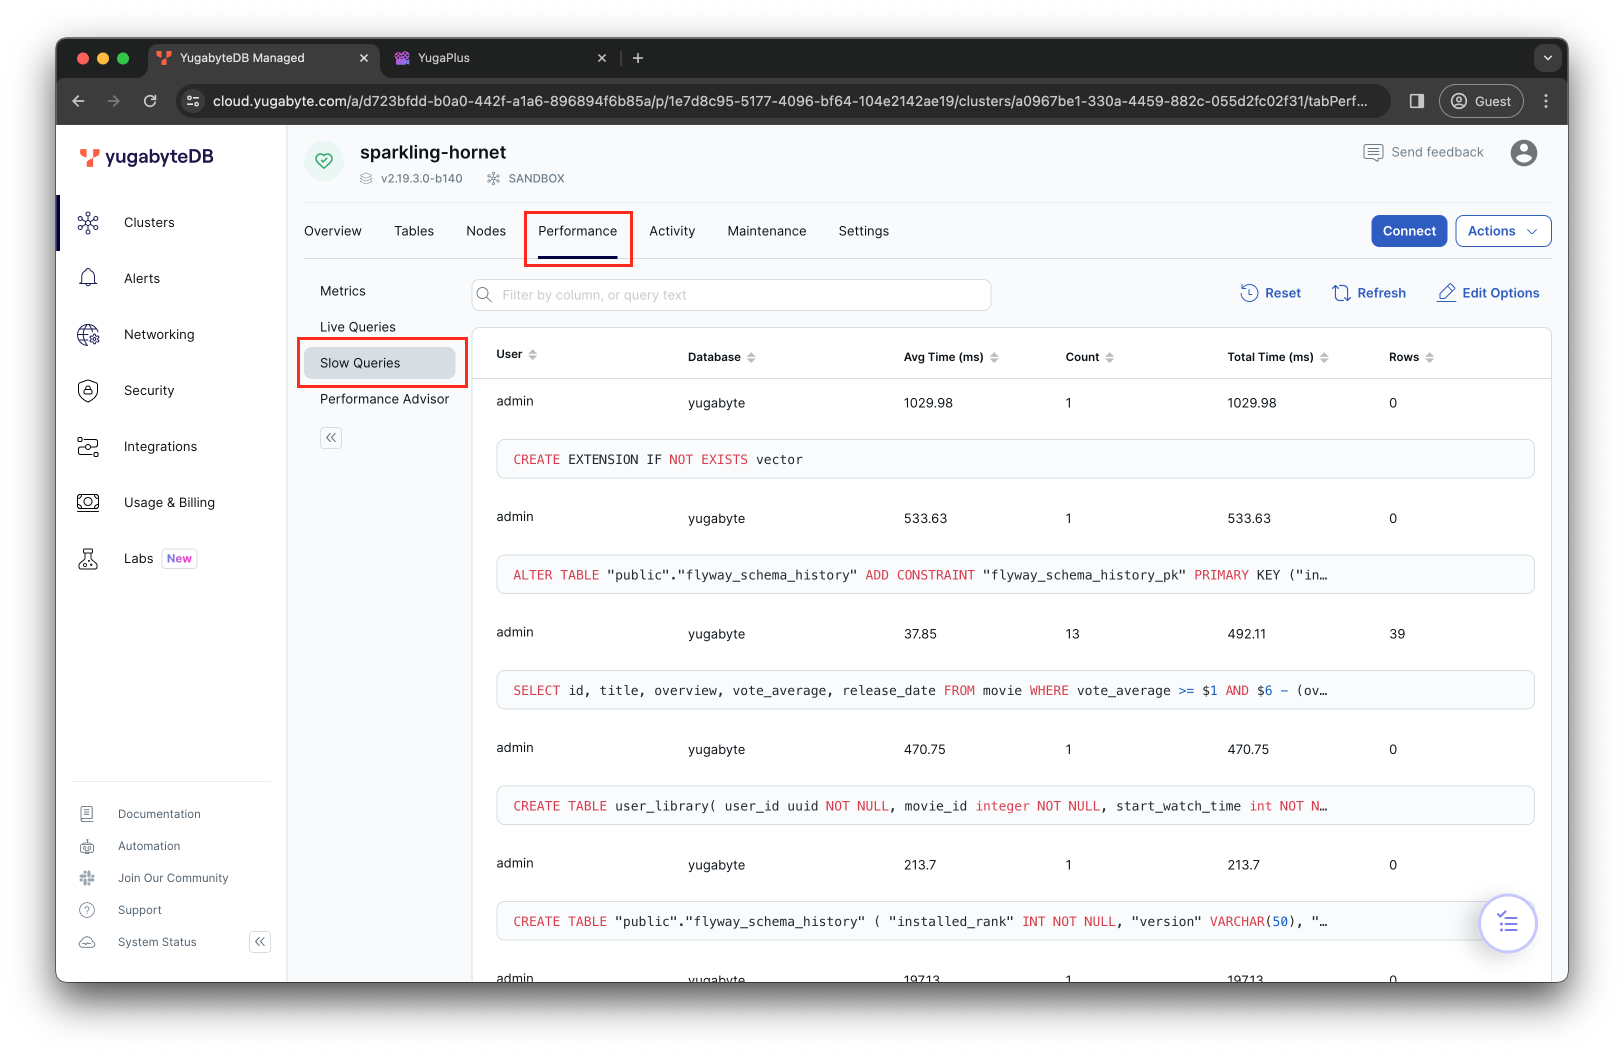This screenshot has height=1056, width=1624.
Task: Collapse the query navigation panel
Action: [x=331, y=438]
